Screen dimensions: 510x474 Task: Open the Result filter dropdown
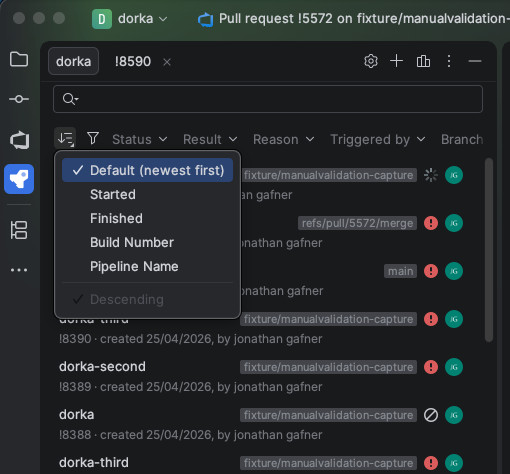[210, 139]
